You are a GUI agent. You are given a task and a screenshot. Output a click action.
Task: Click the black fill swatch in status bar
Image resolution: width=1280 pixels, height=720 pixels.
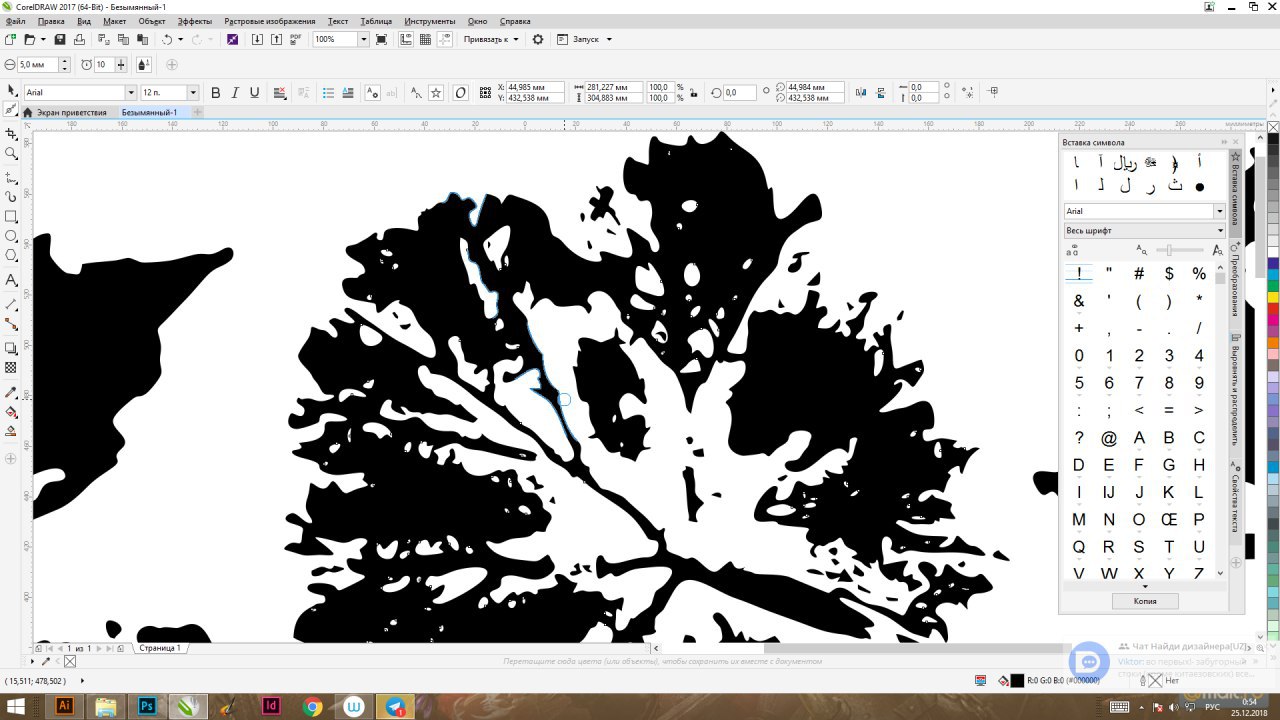1017,680
